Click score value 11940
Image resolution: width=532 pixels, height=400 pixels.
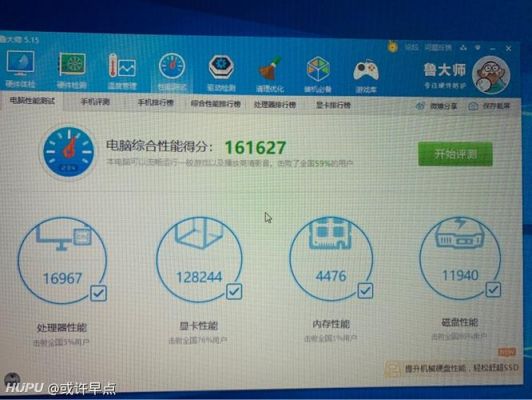(x=460, y=275)
